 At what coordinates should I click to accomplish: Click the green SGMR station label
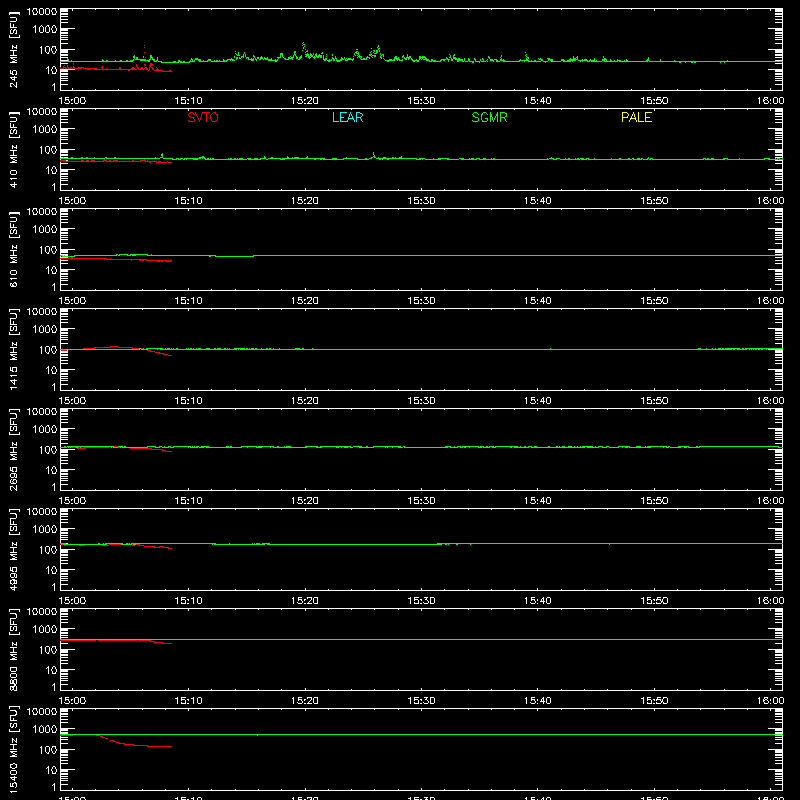point(489,117)
